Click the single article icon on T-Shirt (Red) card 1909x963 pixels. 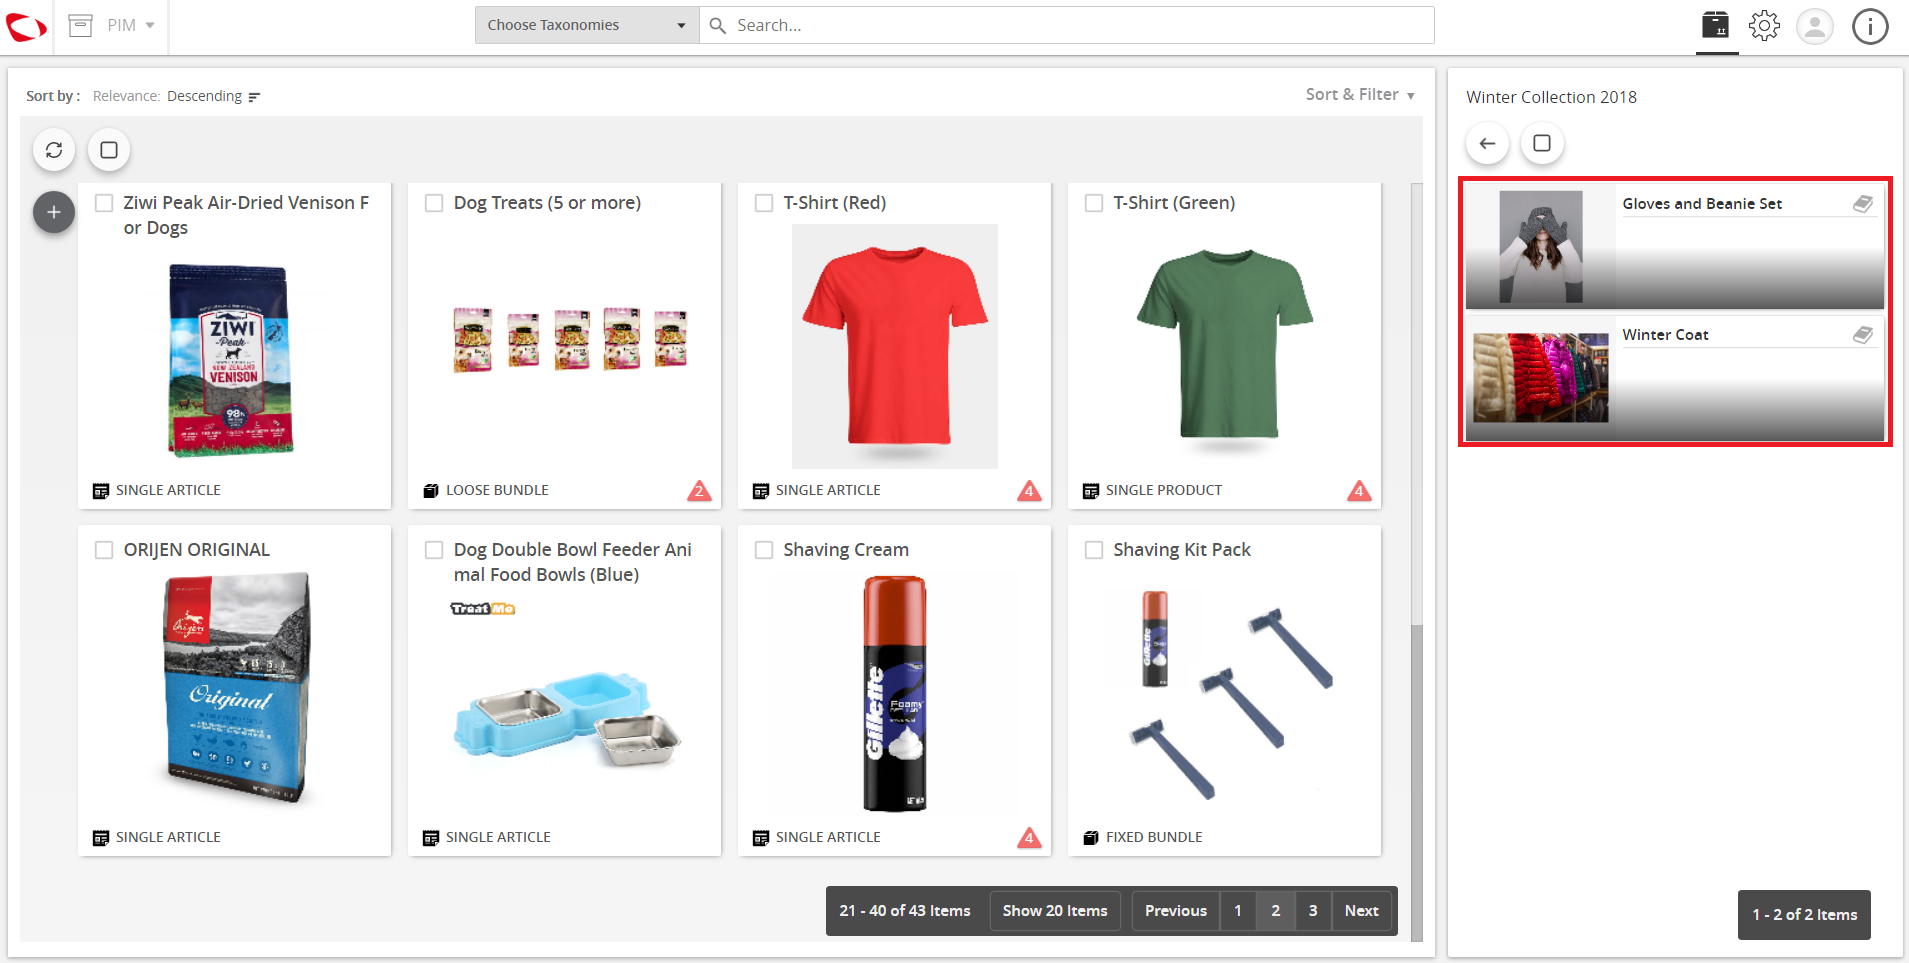(761, 491)
